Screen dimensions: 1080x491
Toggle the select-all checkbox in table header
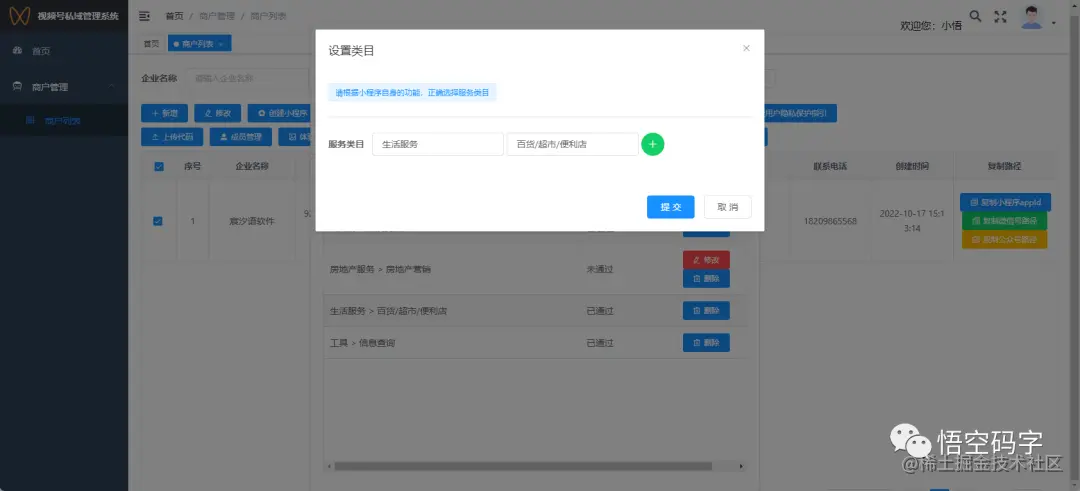(158, 167)
